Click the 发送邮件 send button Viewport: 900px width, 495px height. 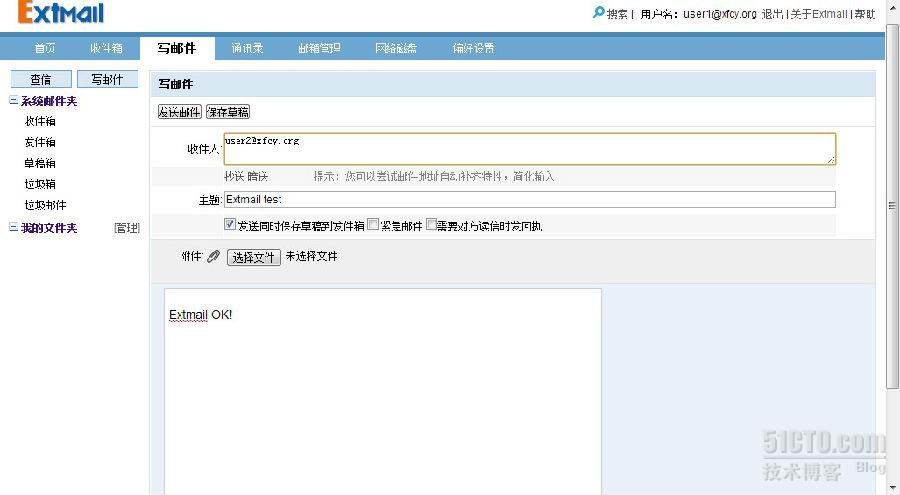[180, 112]
